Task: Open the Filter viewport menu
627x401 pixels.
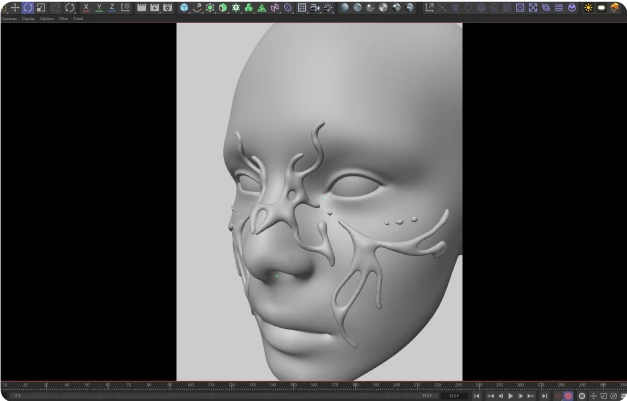Action: [x=64, y=19]
